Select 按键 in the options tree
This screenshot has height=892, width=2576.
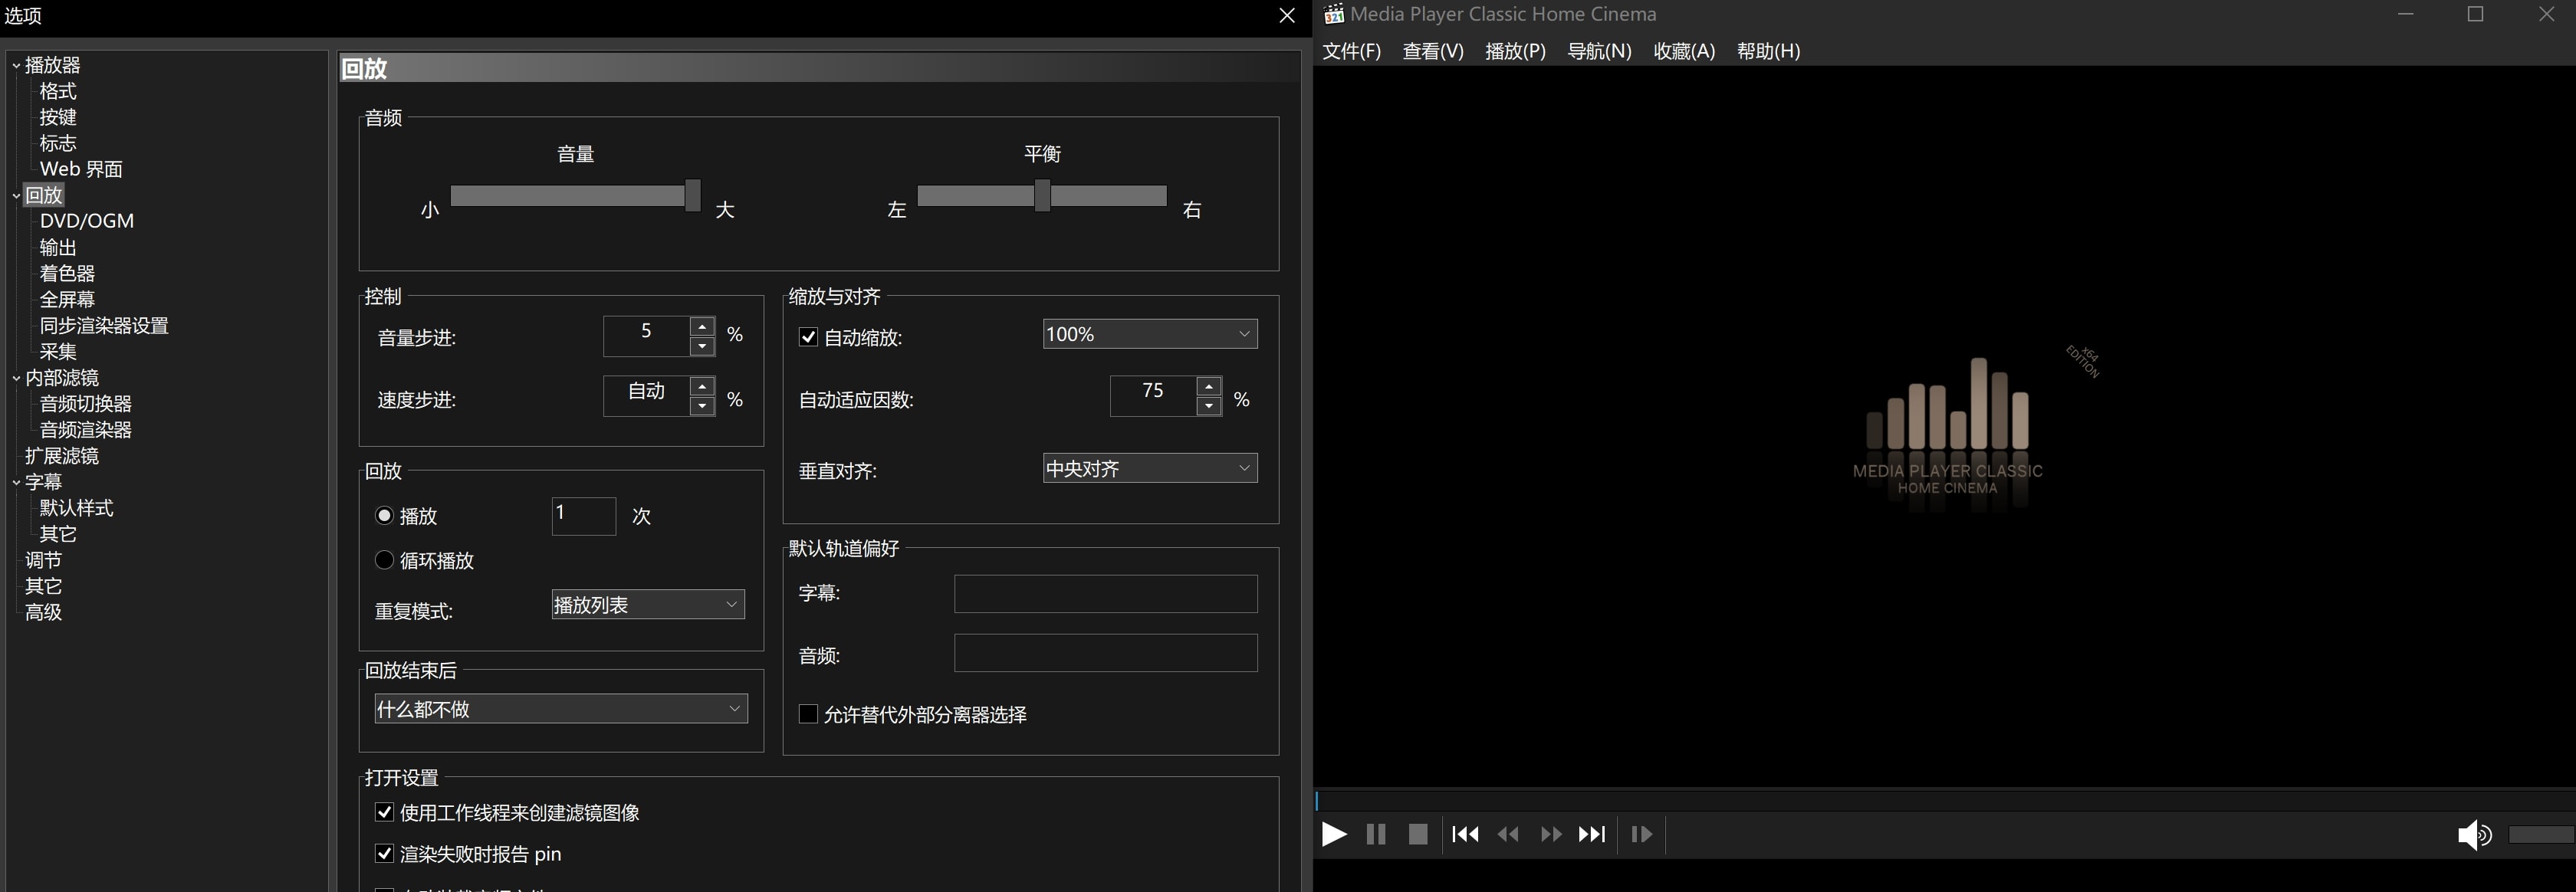pos(58,117)
